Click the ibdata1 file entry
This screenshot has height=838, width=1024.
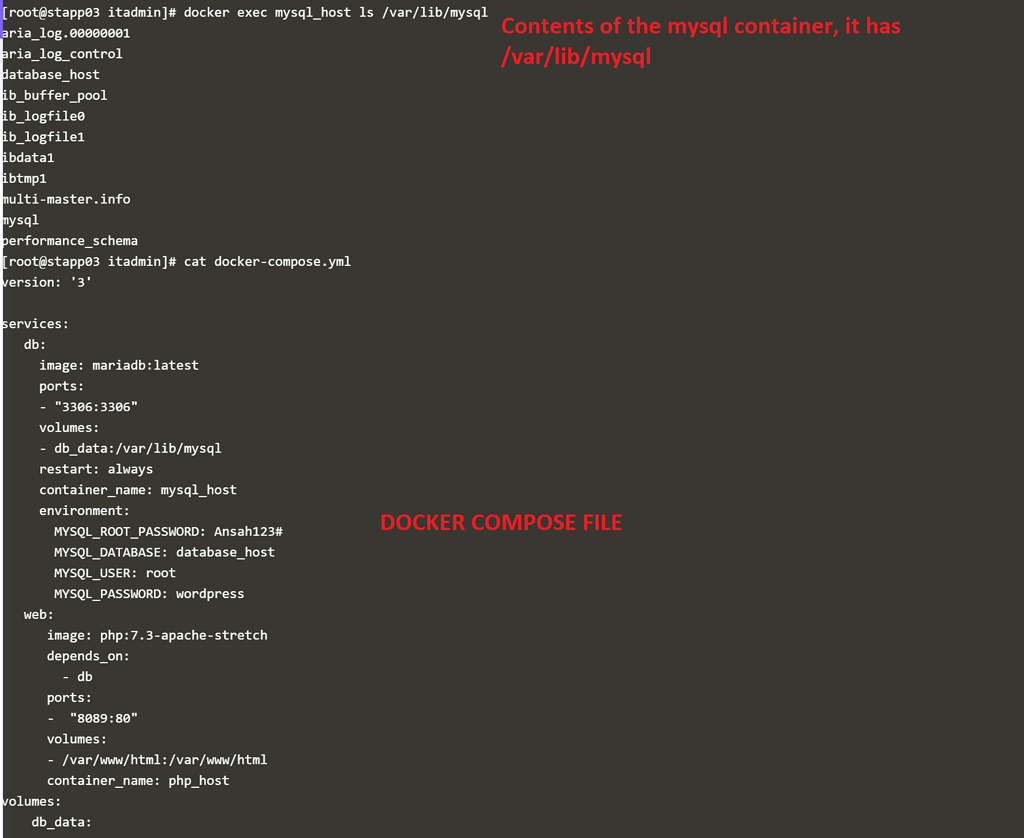click(28, 158)
